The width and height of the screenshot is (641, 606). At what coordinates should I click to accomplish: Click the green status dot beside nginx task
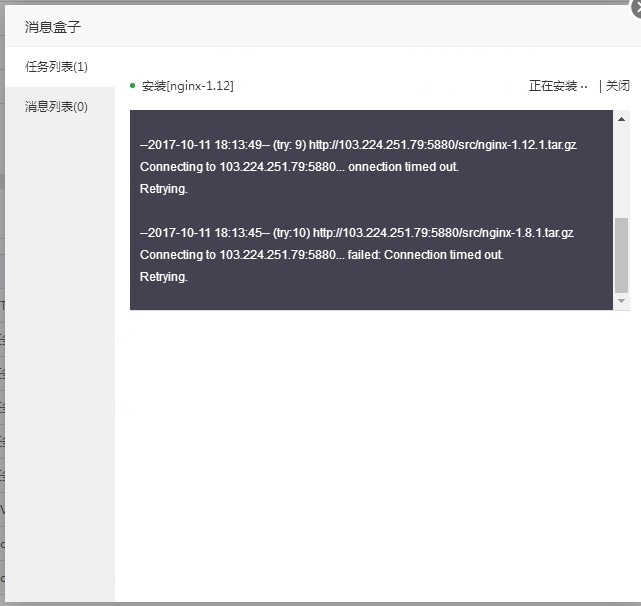coord(132,85)
